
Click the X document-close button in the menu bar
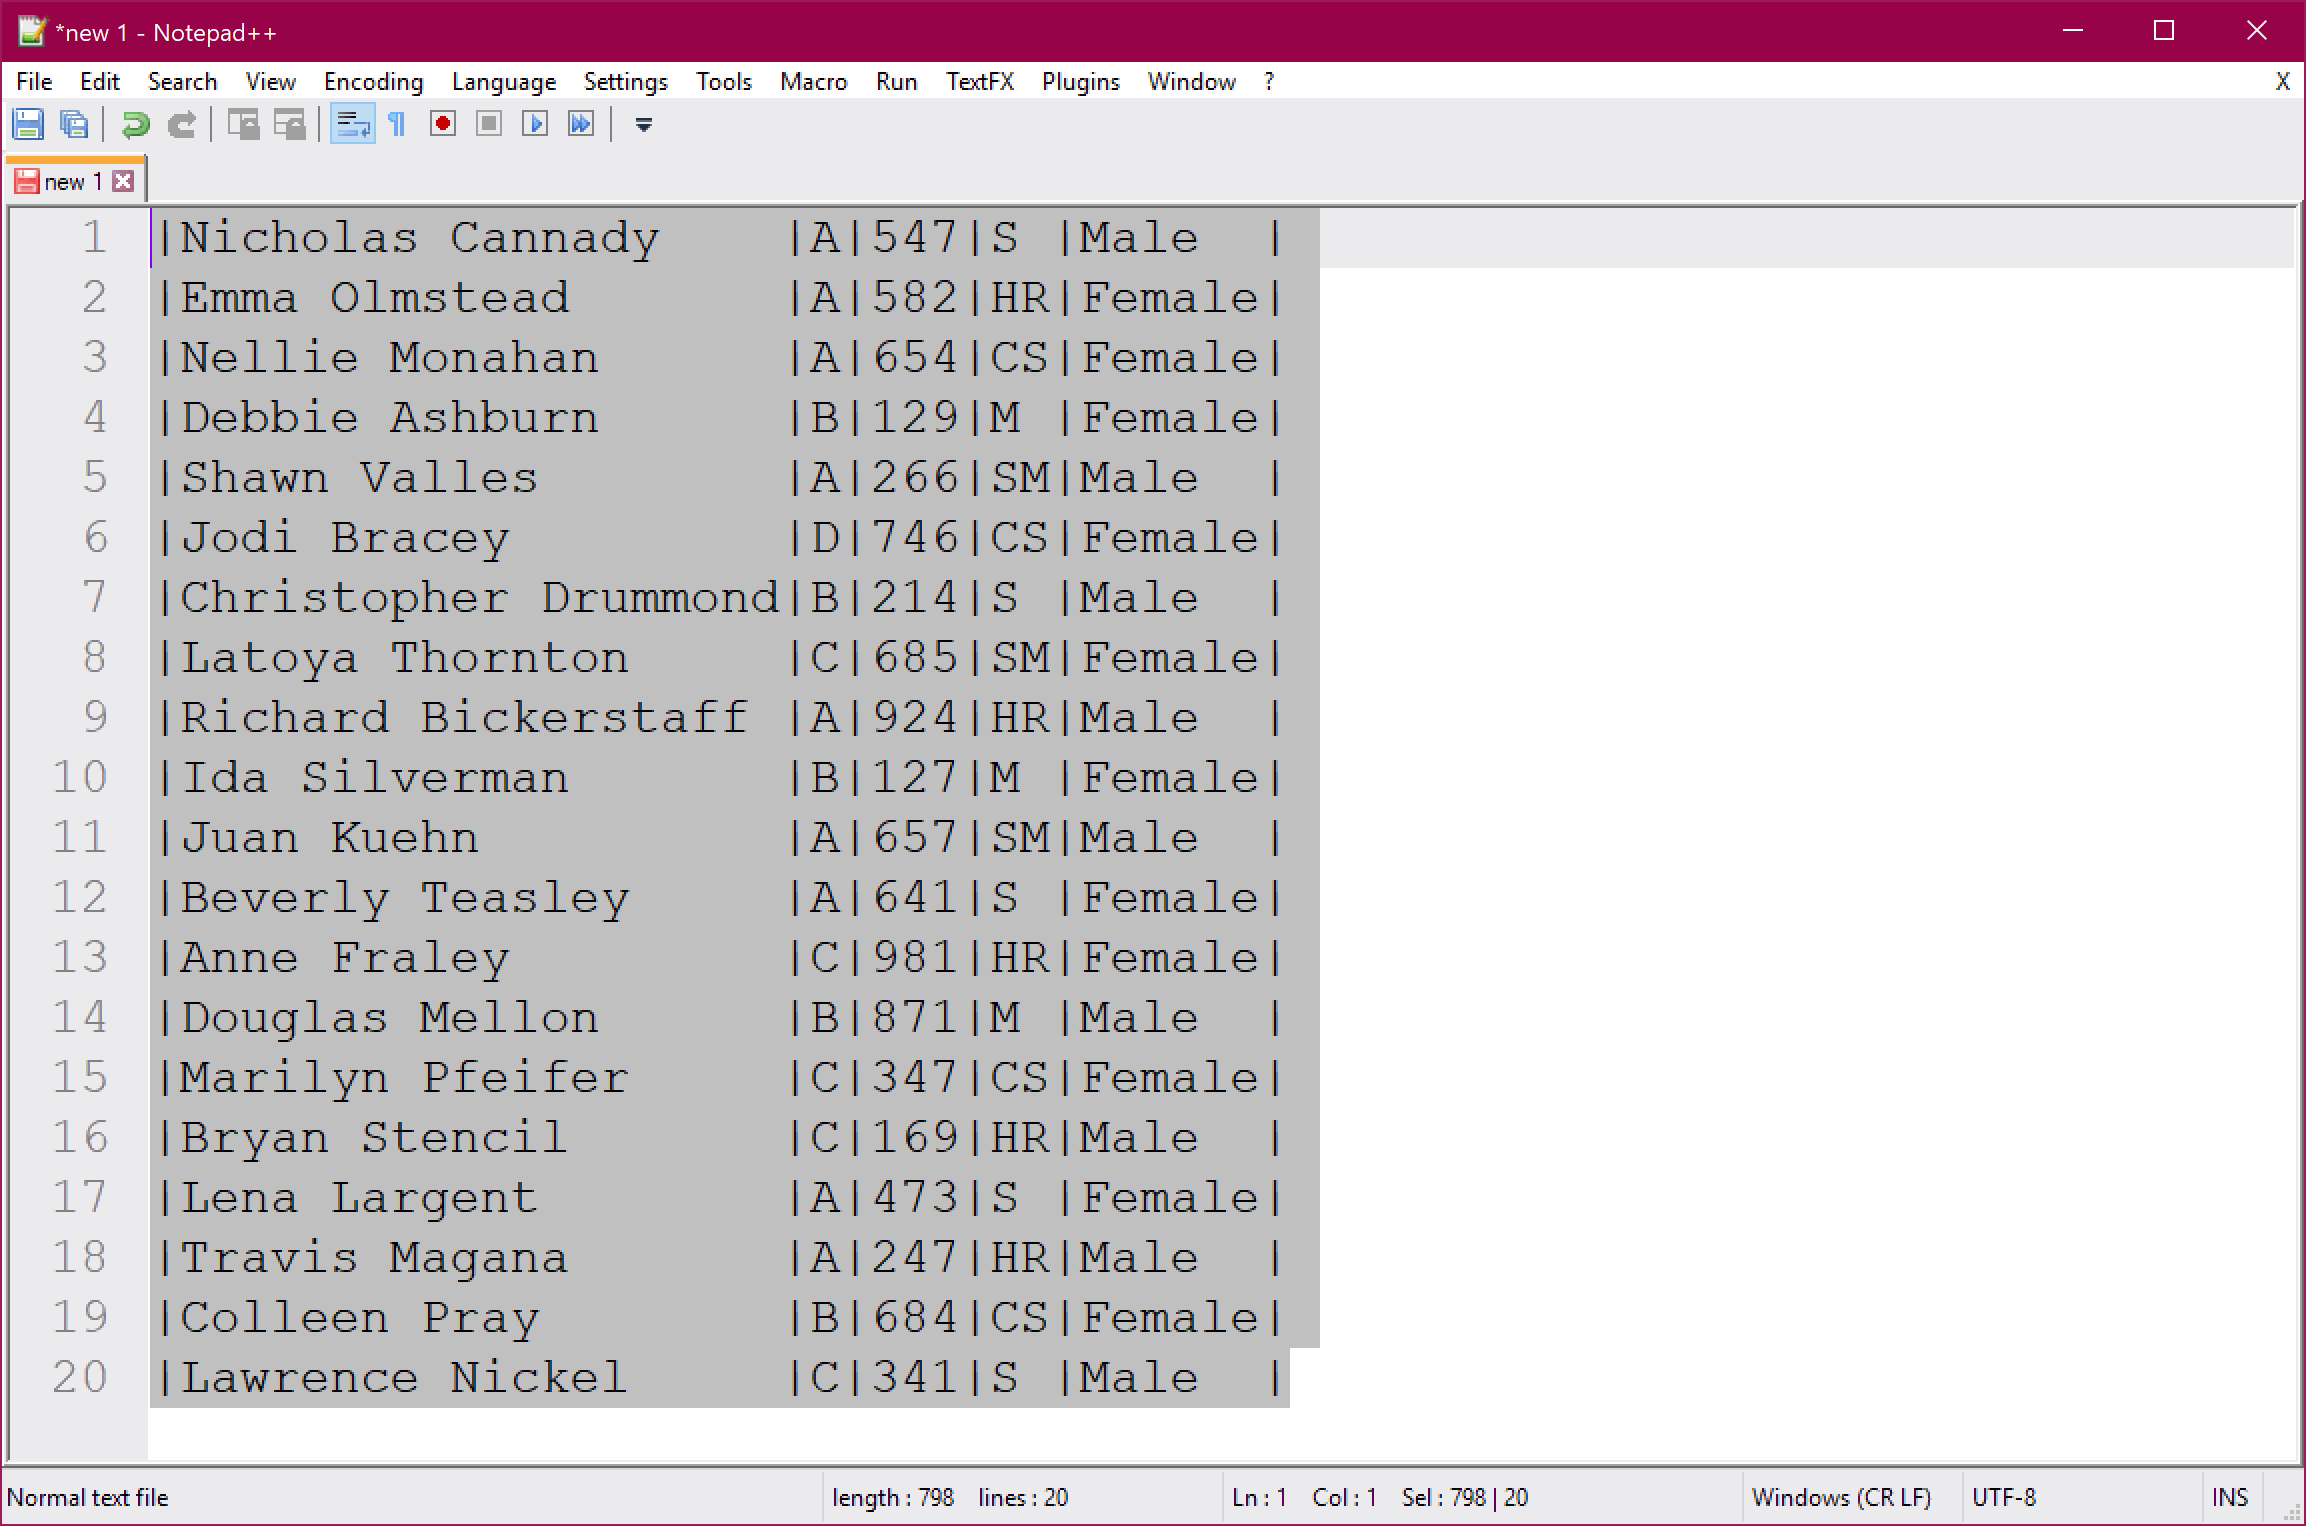[x=2282, y=82]
